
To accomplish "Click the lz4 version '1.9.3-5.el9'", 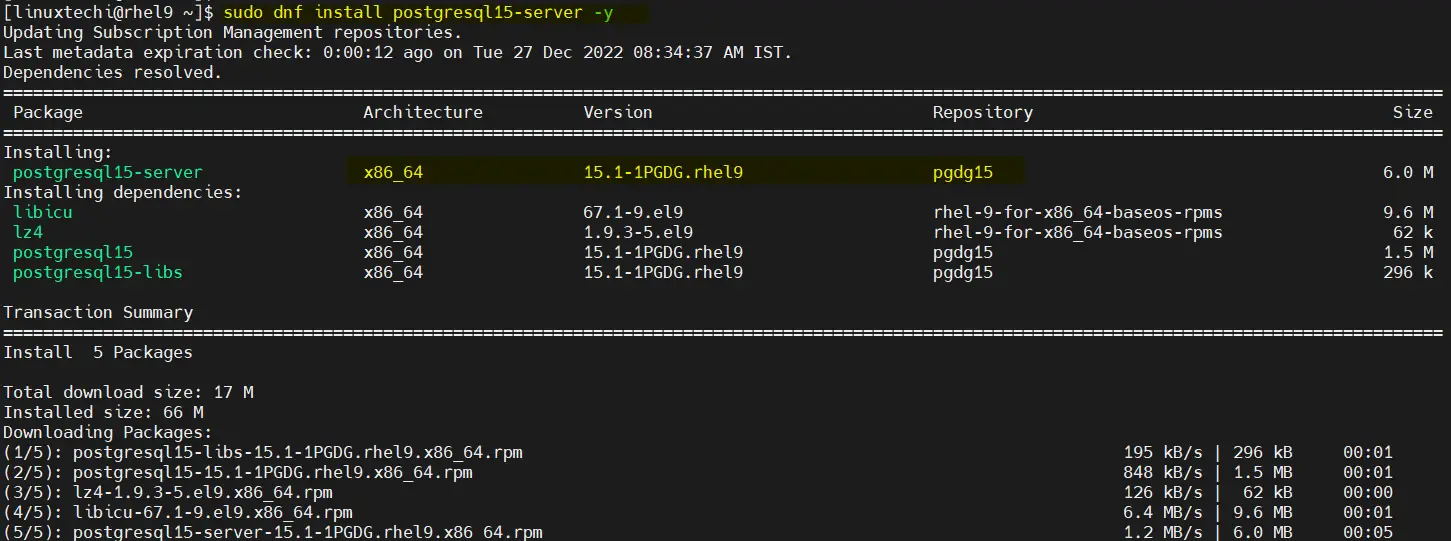I will 638,232.
